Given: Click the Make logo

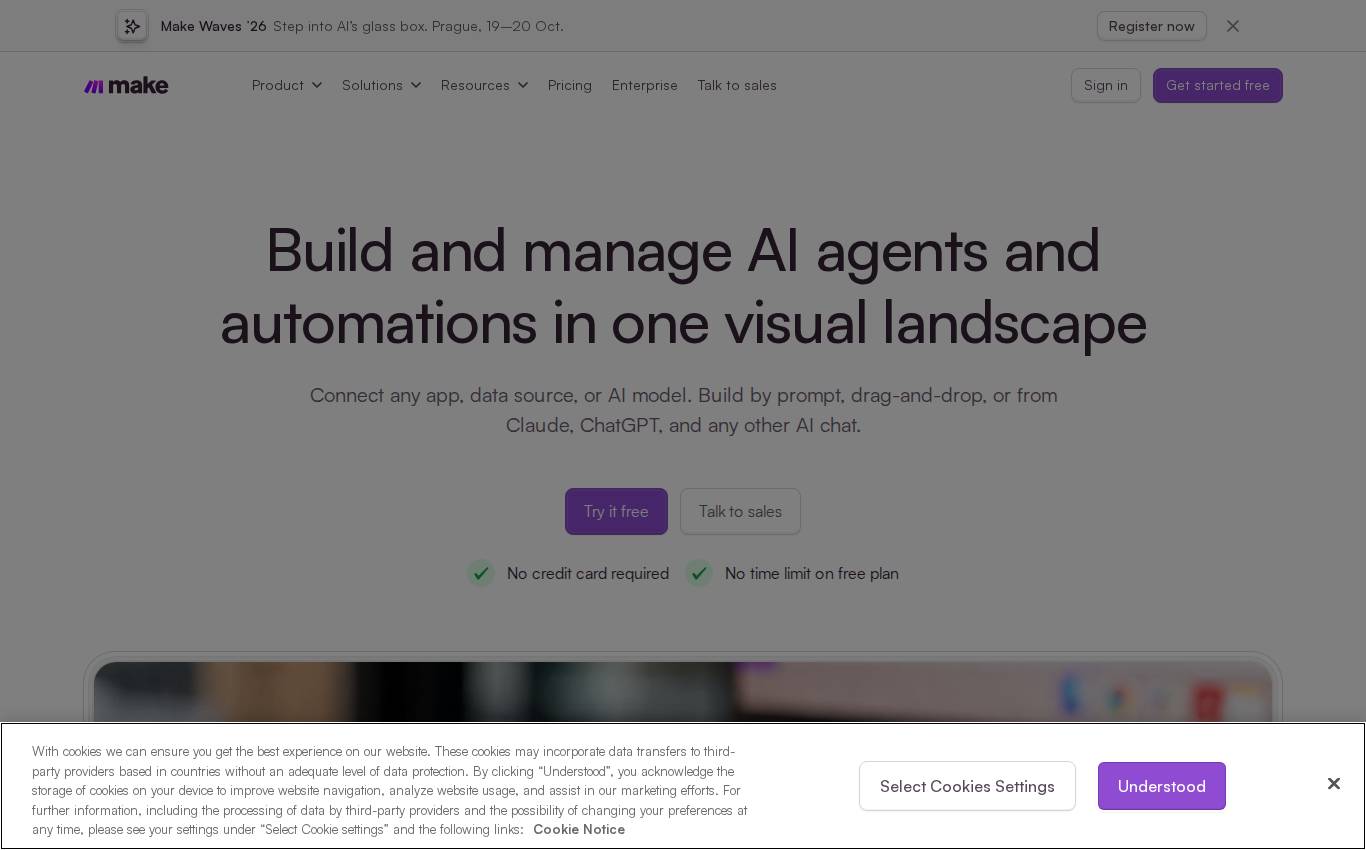Looking at the screenshot, I should coord(126,86).
